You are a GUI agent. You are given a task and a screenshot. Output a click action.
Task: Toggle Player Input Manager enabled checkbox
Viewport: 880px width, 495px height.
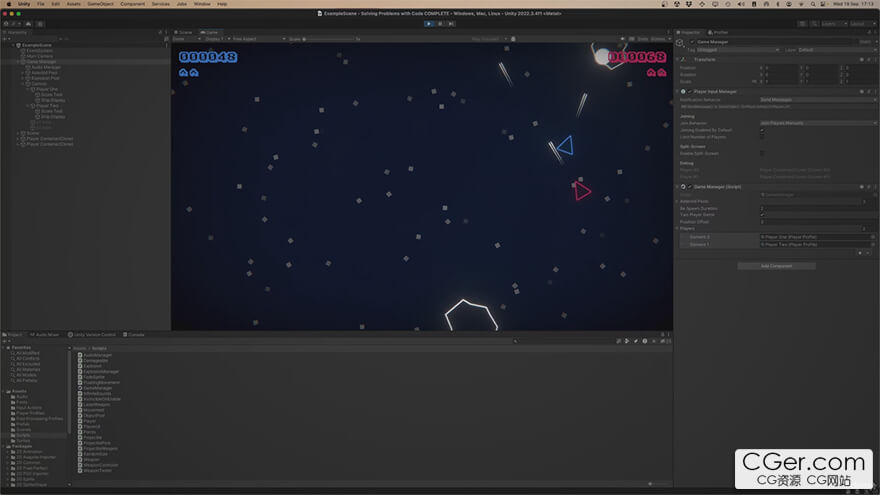690,91
